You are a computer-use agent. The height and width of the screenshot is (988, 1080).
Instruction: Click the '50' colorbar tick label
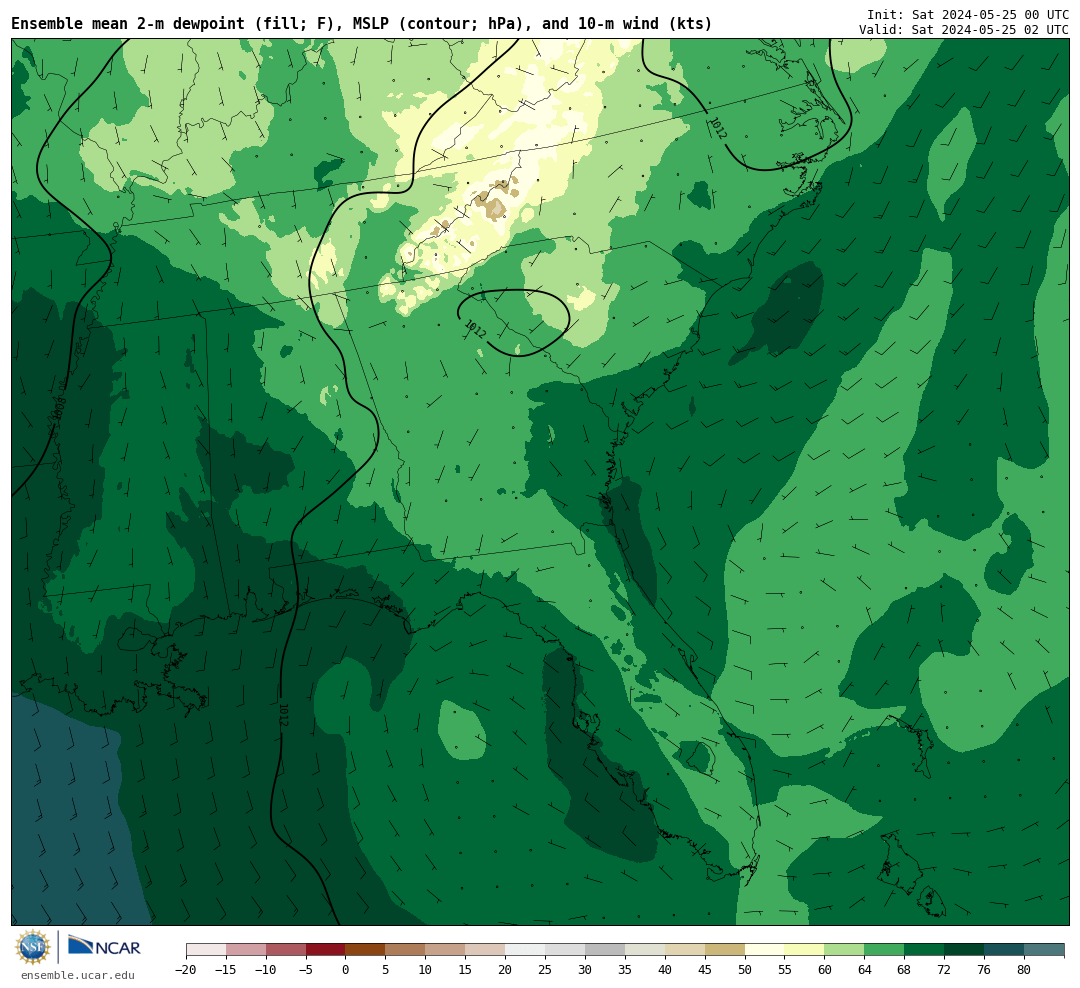745,969
